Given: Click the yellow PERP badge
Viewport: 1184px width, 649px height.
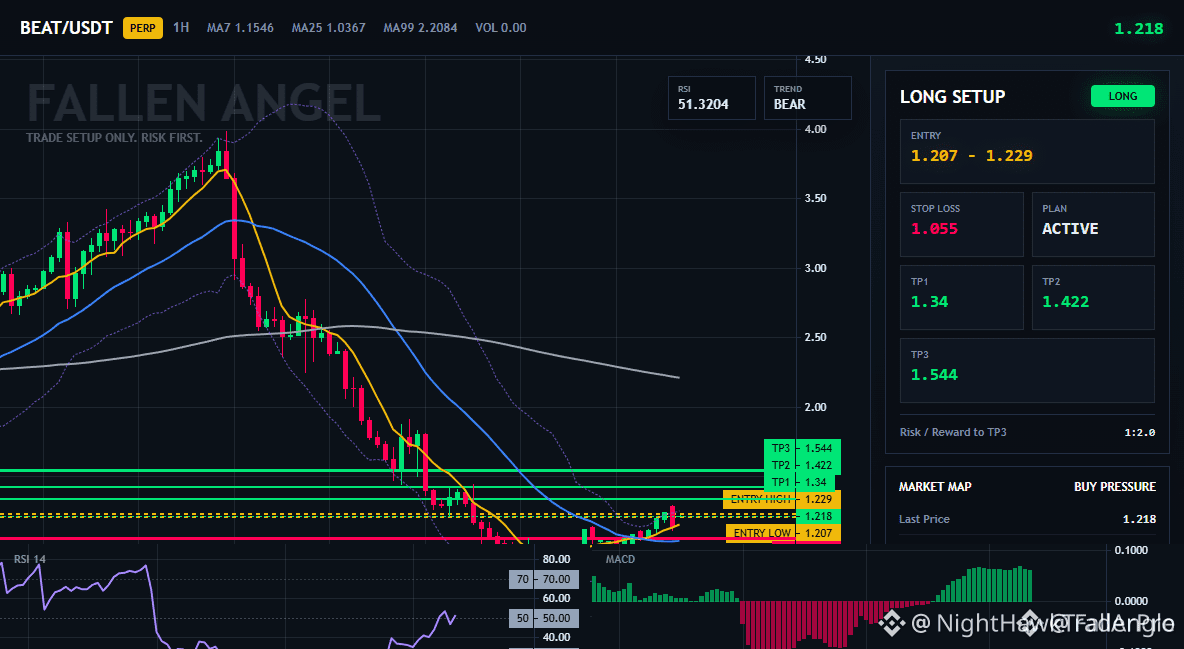Looking at the screenshot, I should pos(143,28).
